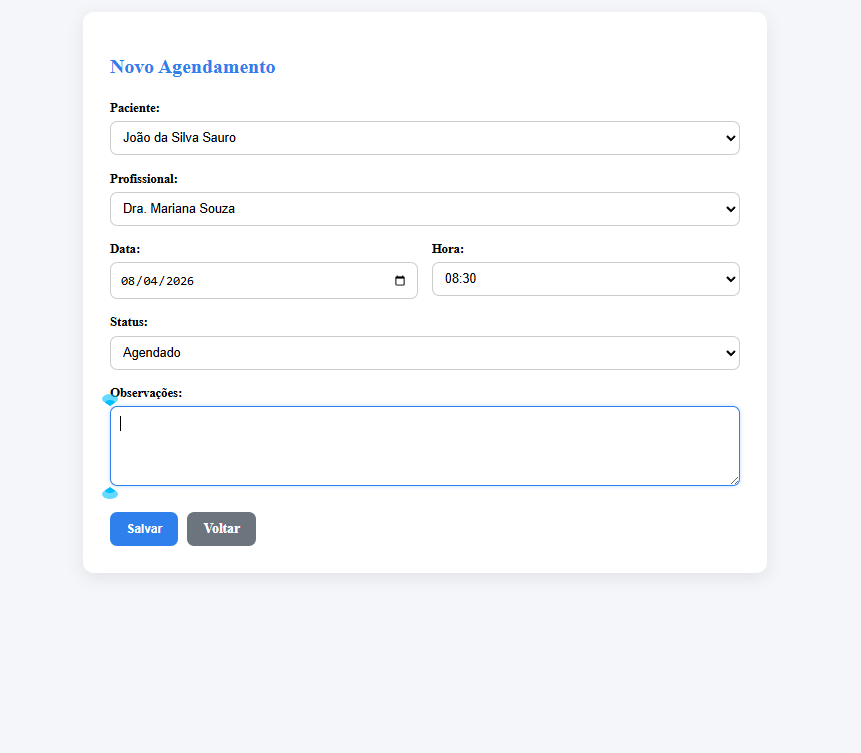Click the "Paciente:" field label
861x753 pixels.
point(135,108)
